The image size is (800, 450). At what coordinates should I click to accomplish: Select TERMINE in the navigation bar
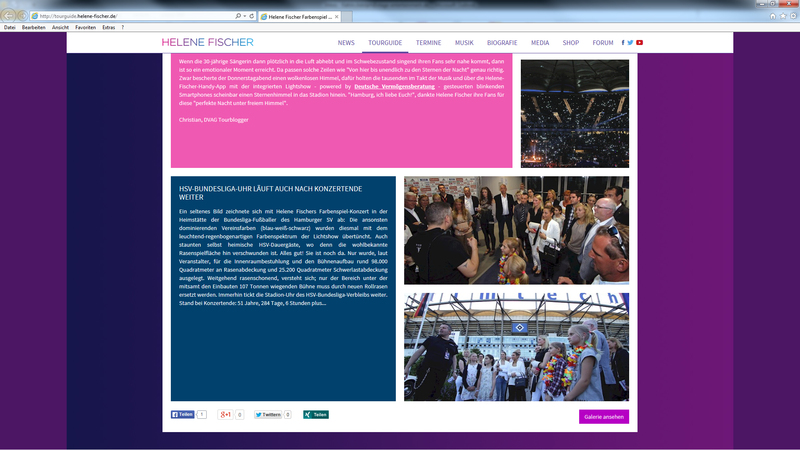pos(428,43)
